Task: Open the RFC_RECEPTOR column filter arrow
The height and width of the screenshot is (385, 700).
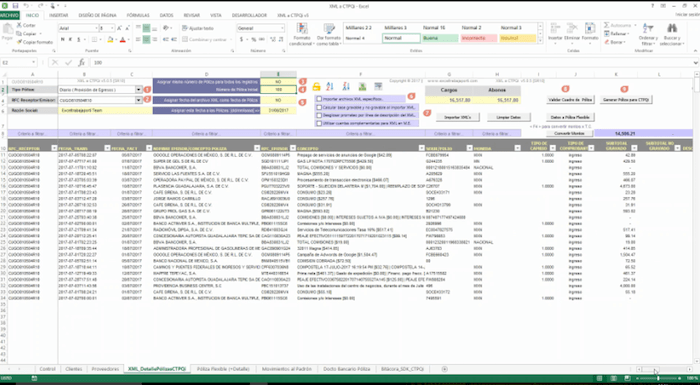Action: (x=54, y=148)
